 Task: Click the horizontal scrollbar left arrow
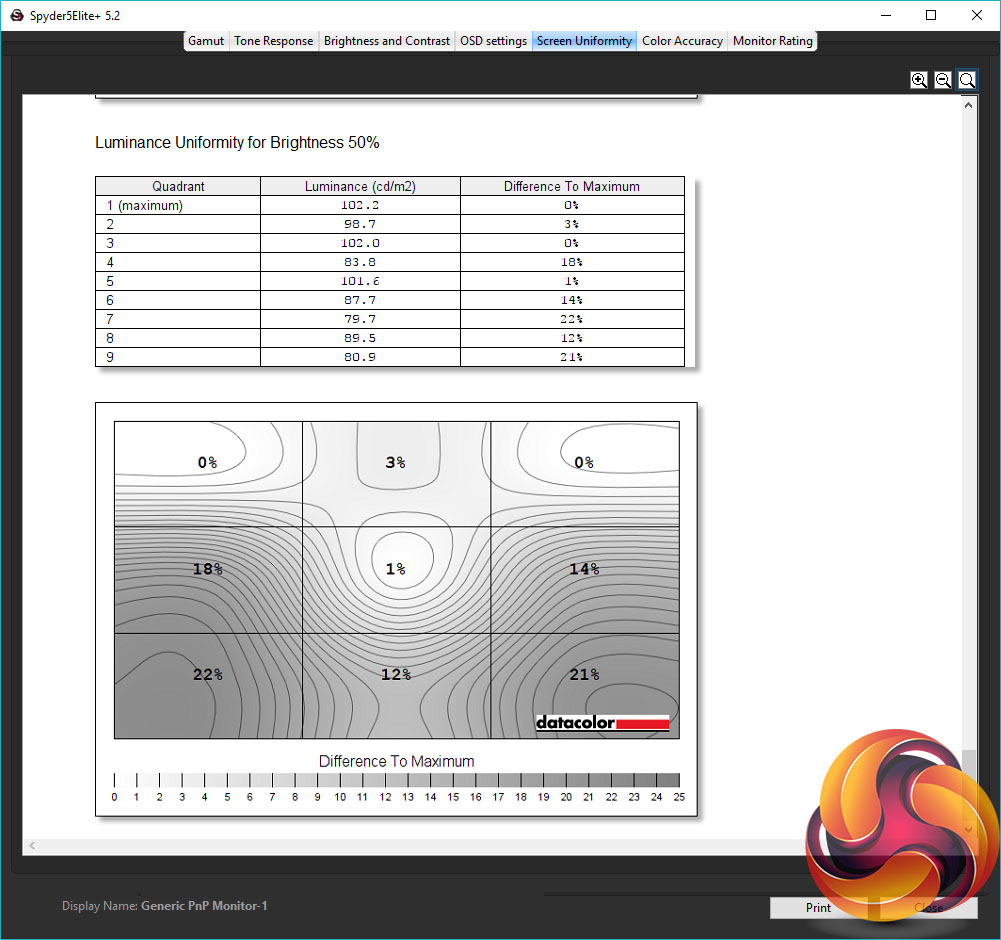[32, 845]
